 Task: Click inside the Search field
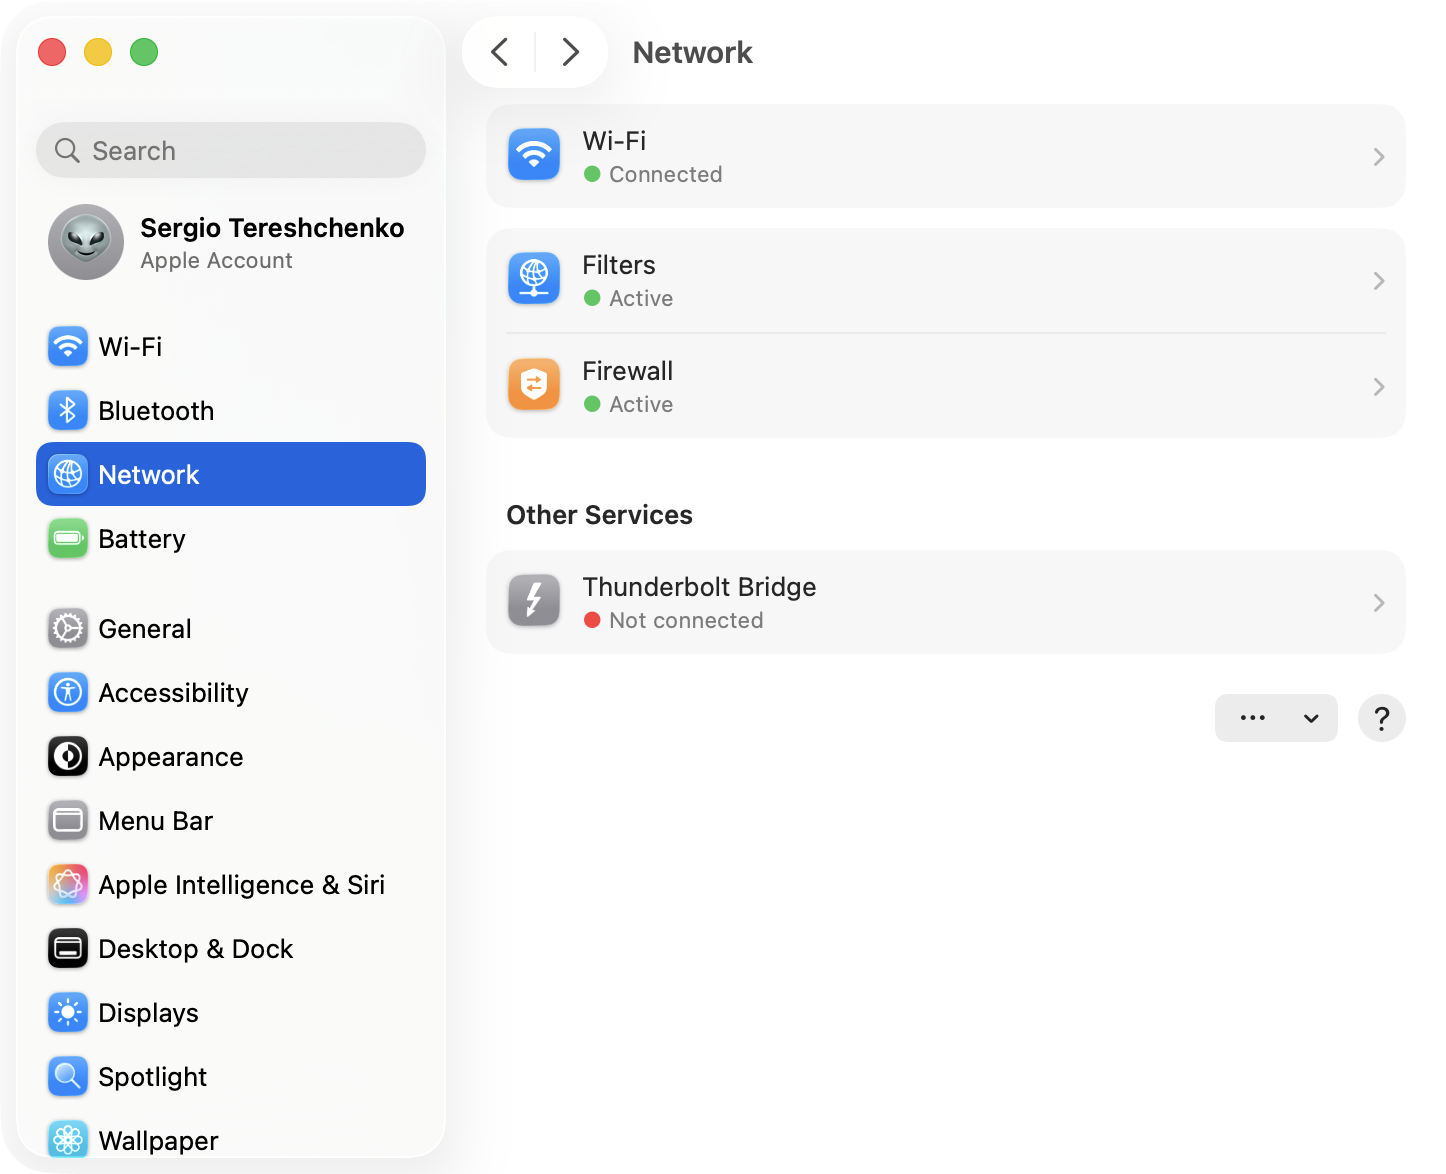click(230, 150)
